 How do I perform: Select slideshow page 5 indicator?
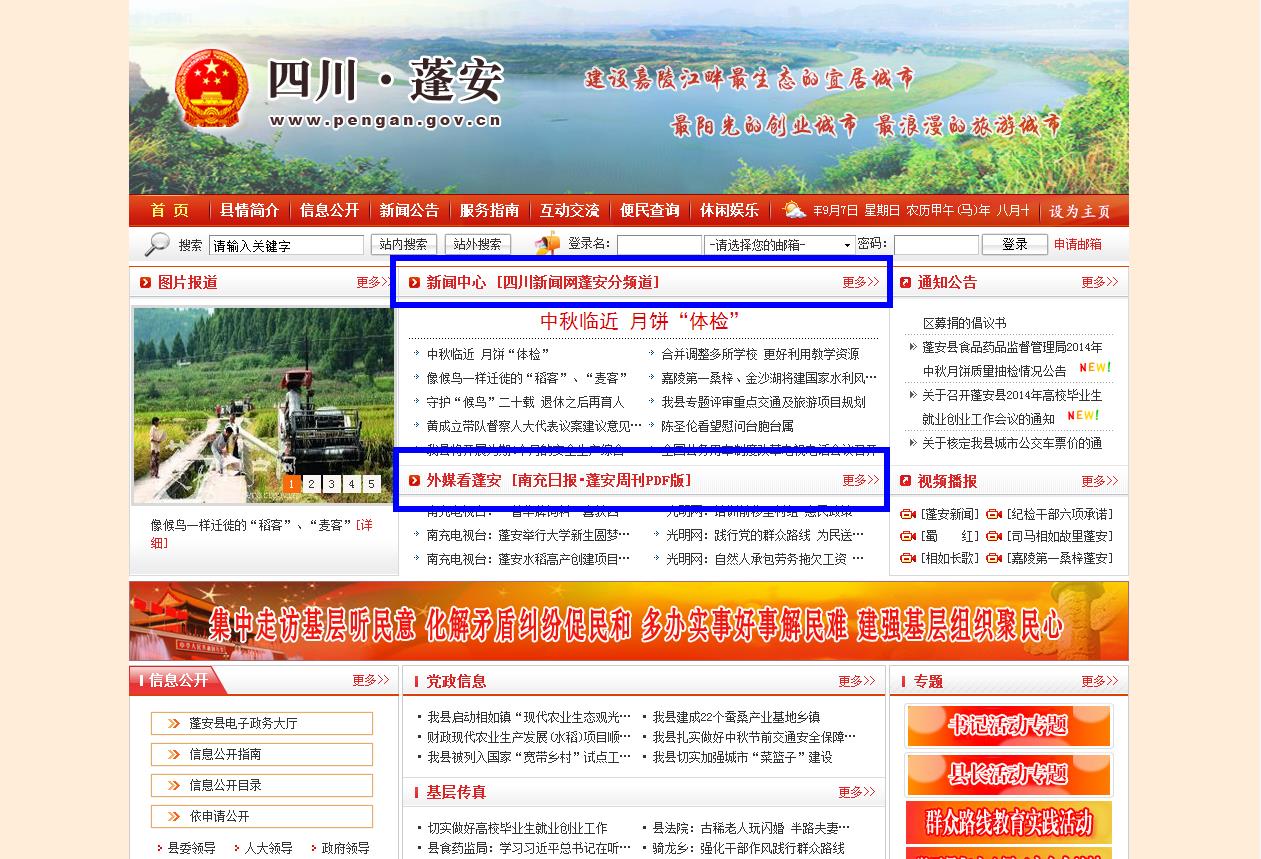371,484
